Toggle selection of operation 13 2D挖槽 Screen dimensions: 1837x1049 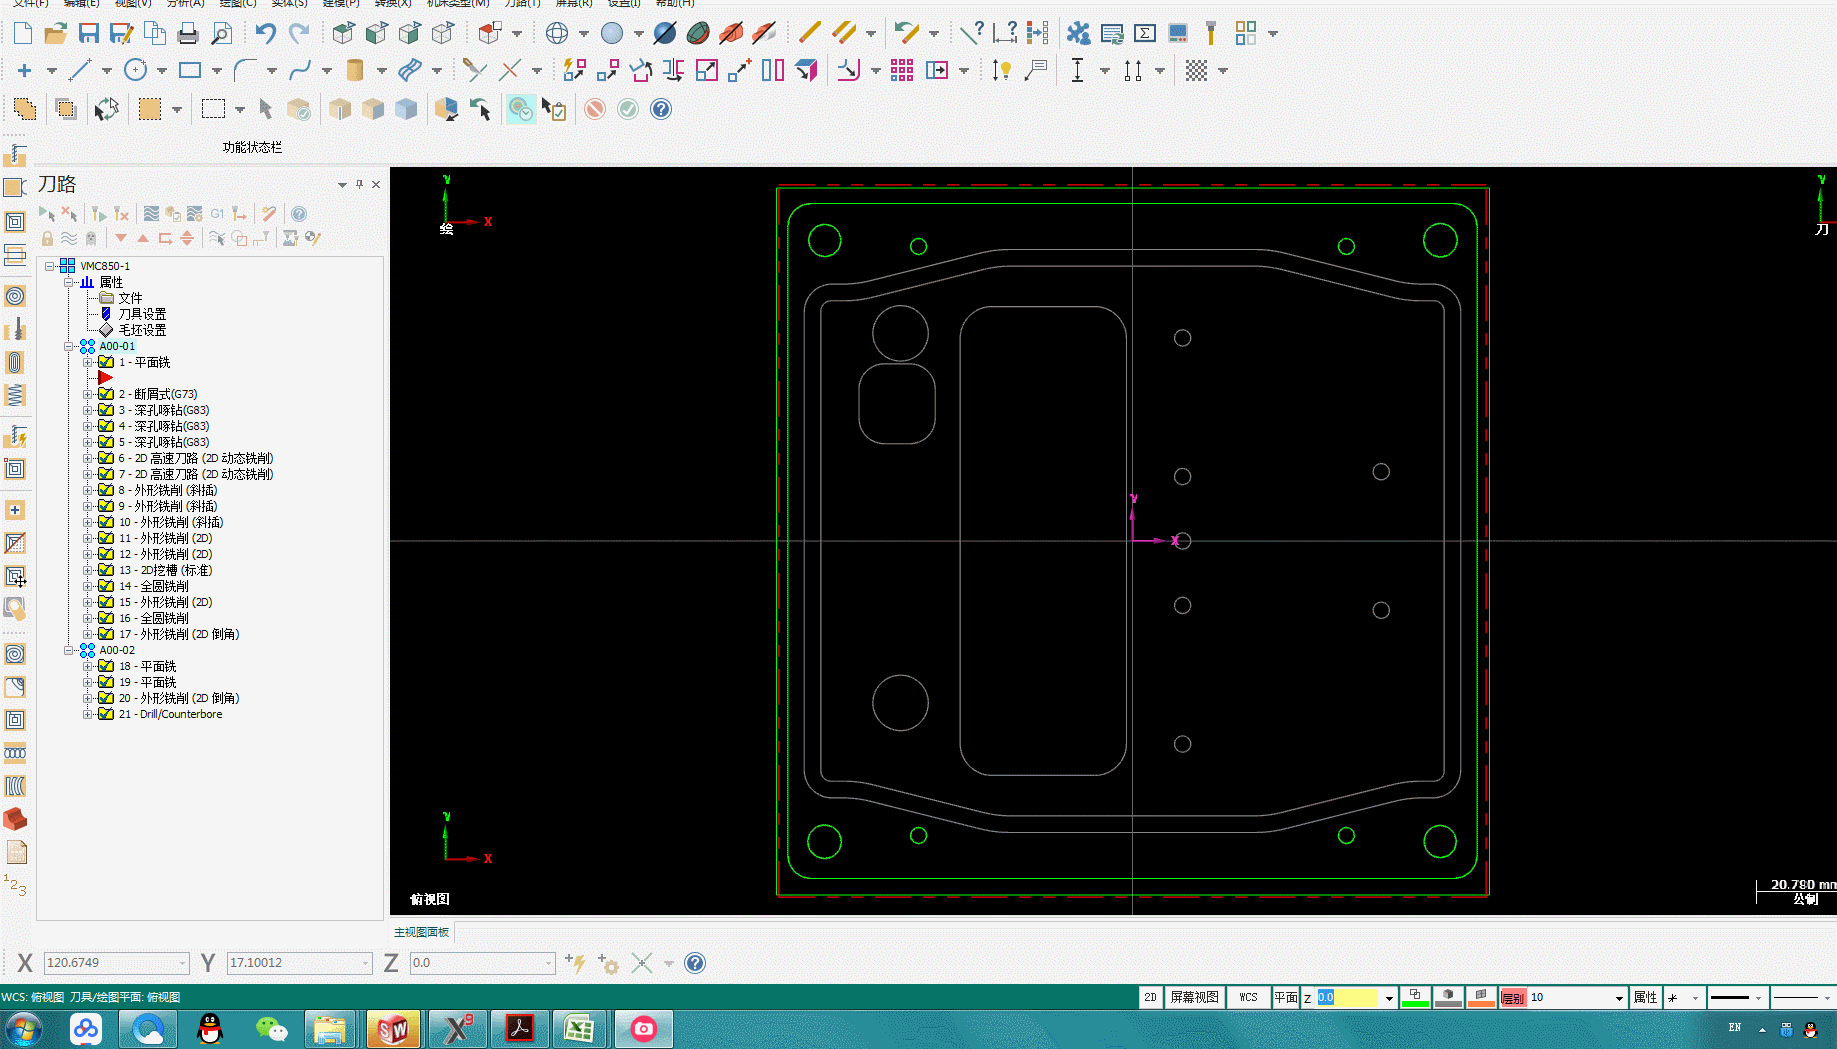[106, 570]
